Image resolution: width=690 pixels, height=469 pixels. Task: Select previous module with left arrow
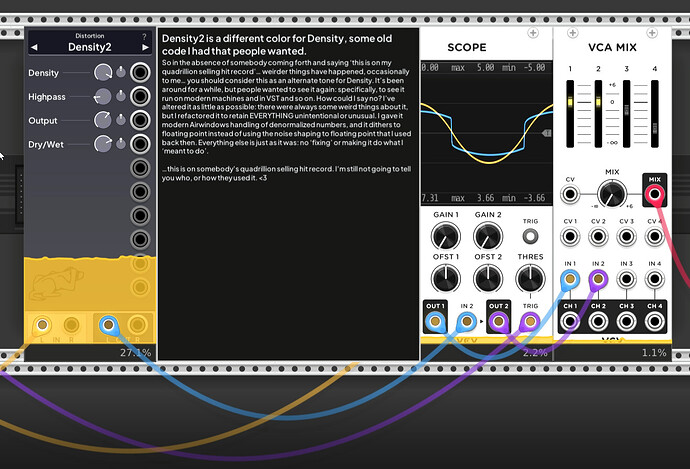[x=34, y=48]
